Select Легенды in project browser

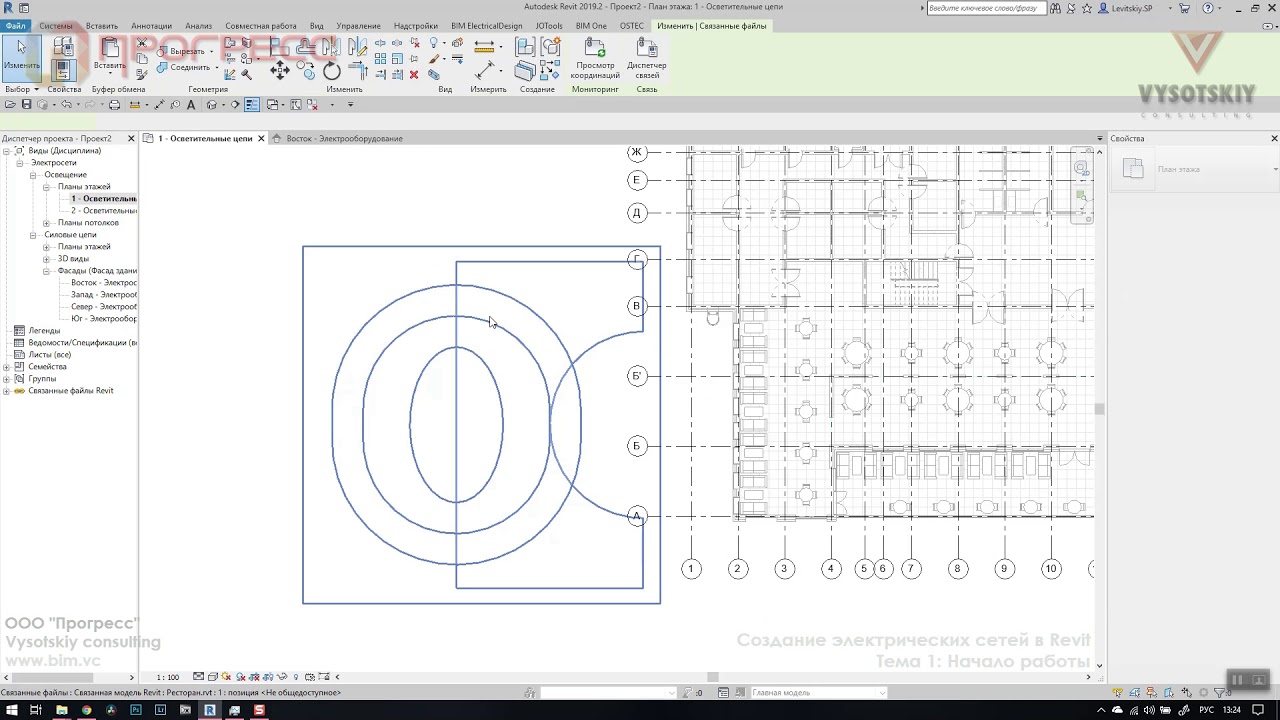(x=44, y=331)
